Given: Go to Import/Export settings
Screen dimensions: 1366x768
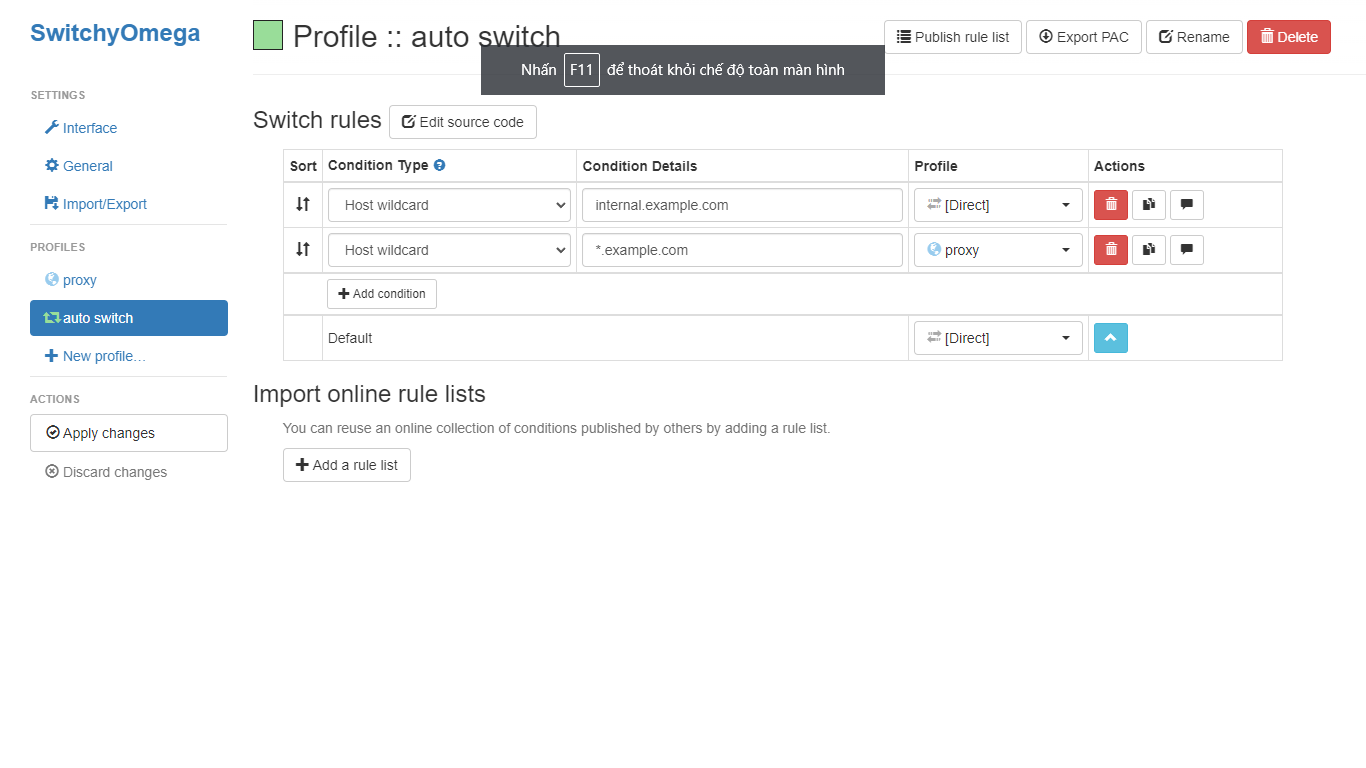Looking at the screenshot, I should (104, 204).
